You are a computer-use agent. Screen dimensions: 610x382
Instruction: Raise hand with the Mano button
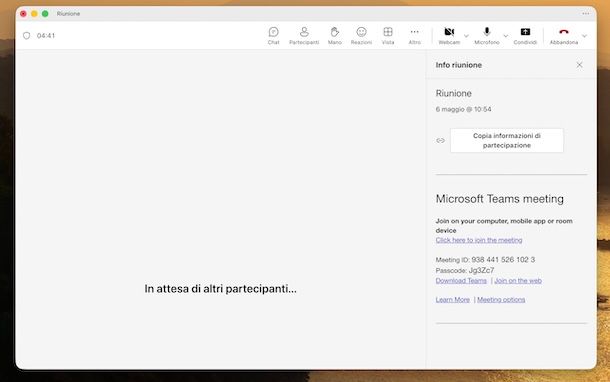point(335,35)
